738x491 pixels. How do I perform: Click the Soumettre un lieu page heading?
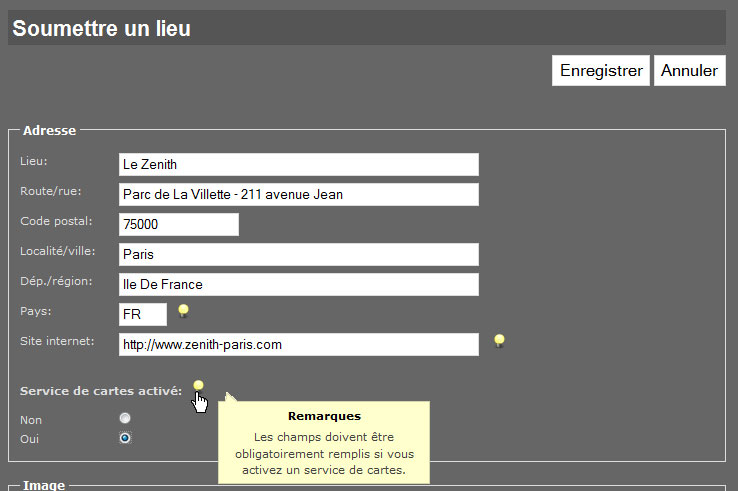(102, 28)
